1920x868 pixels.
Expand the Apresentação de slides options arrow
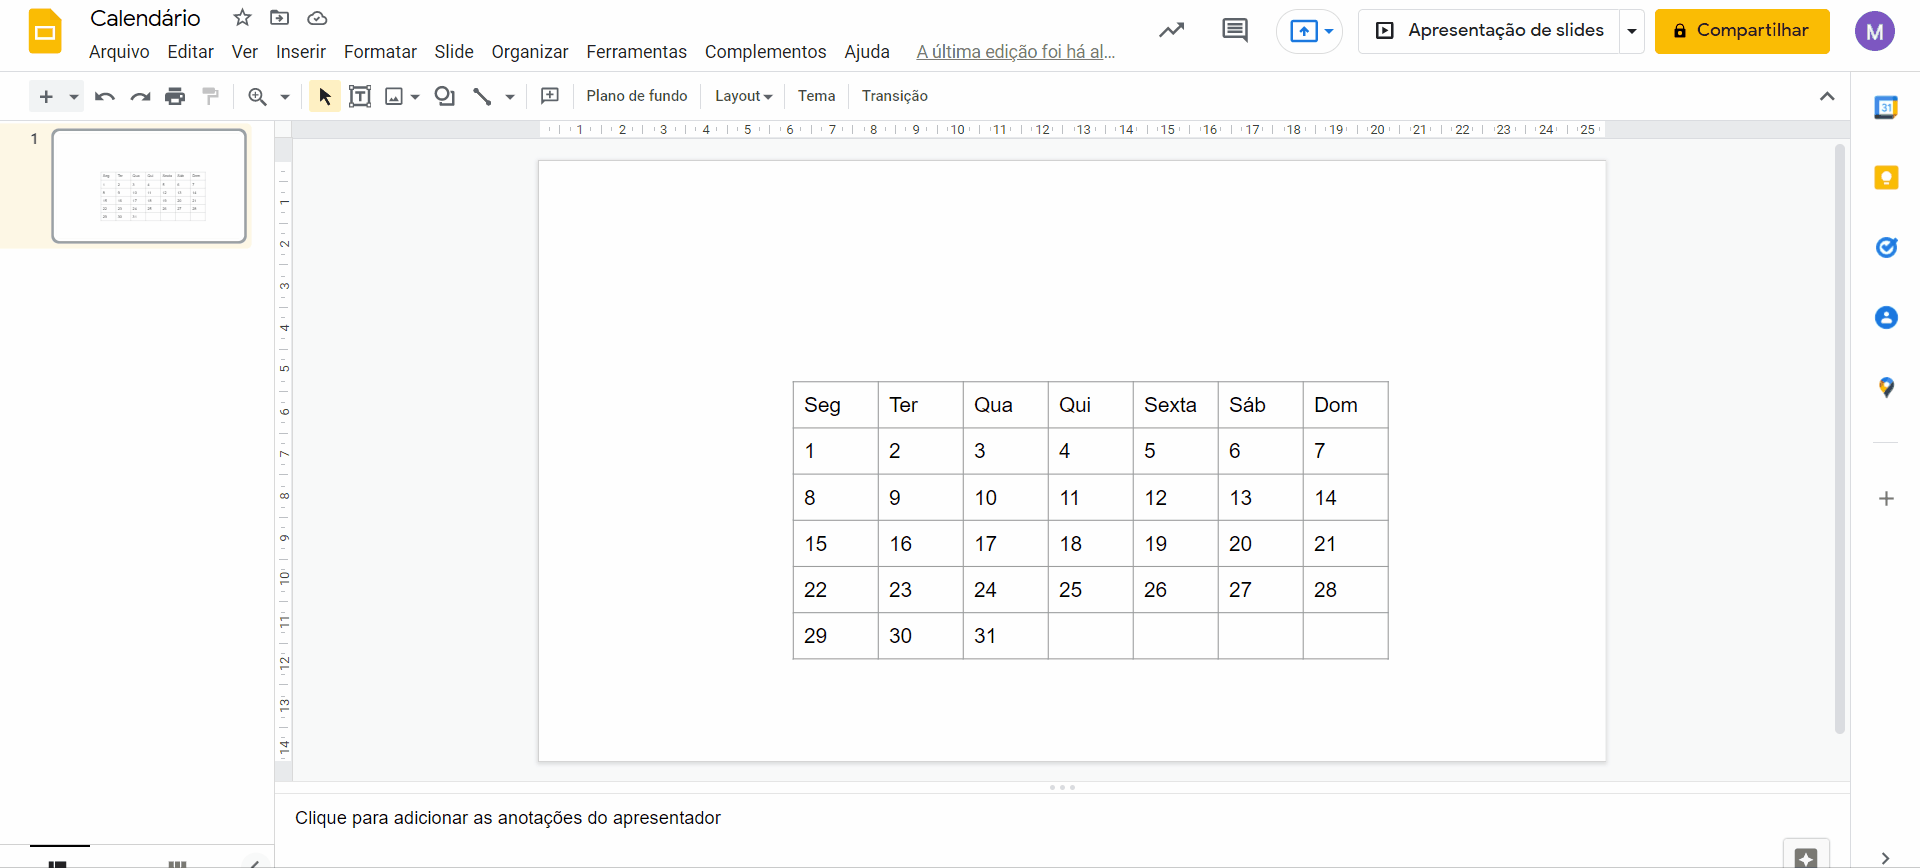click(1632, 31)
